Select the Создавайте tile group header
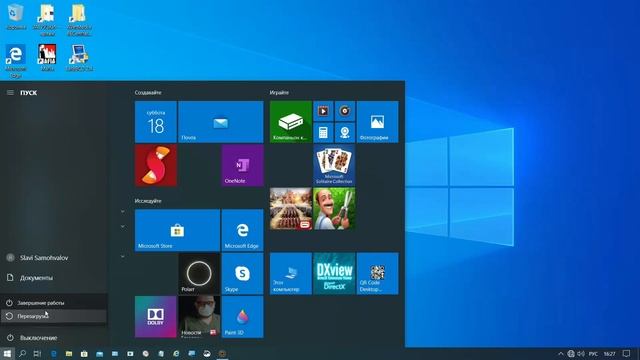The height and width of the screenshot is (360, 640). pyautogui.click(x=148, y=93)
